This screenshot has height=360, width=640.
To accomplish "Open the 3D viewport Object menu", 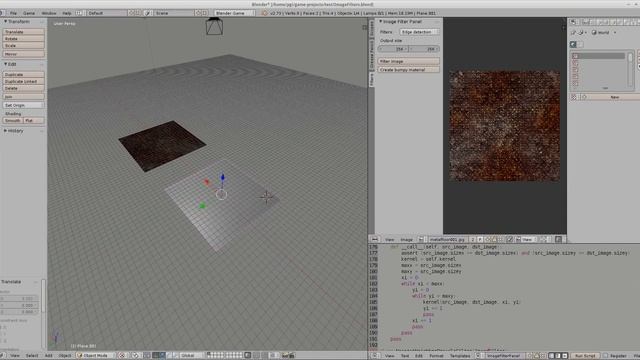I will click(64, 356).
